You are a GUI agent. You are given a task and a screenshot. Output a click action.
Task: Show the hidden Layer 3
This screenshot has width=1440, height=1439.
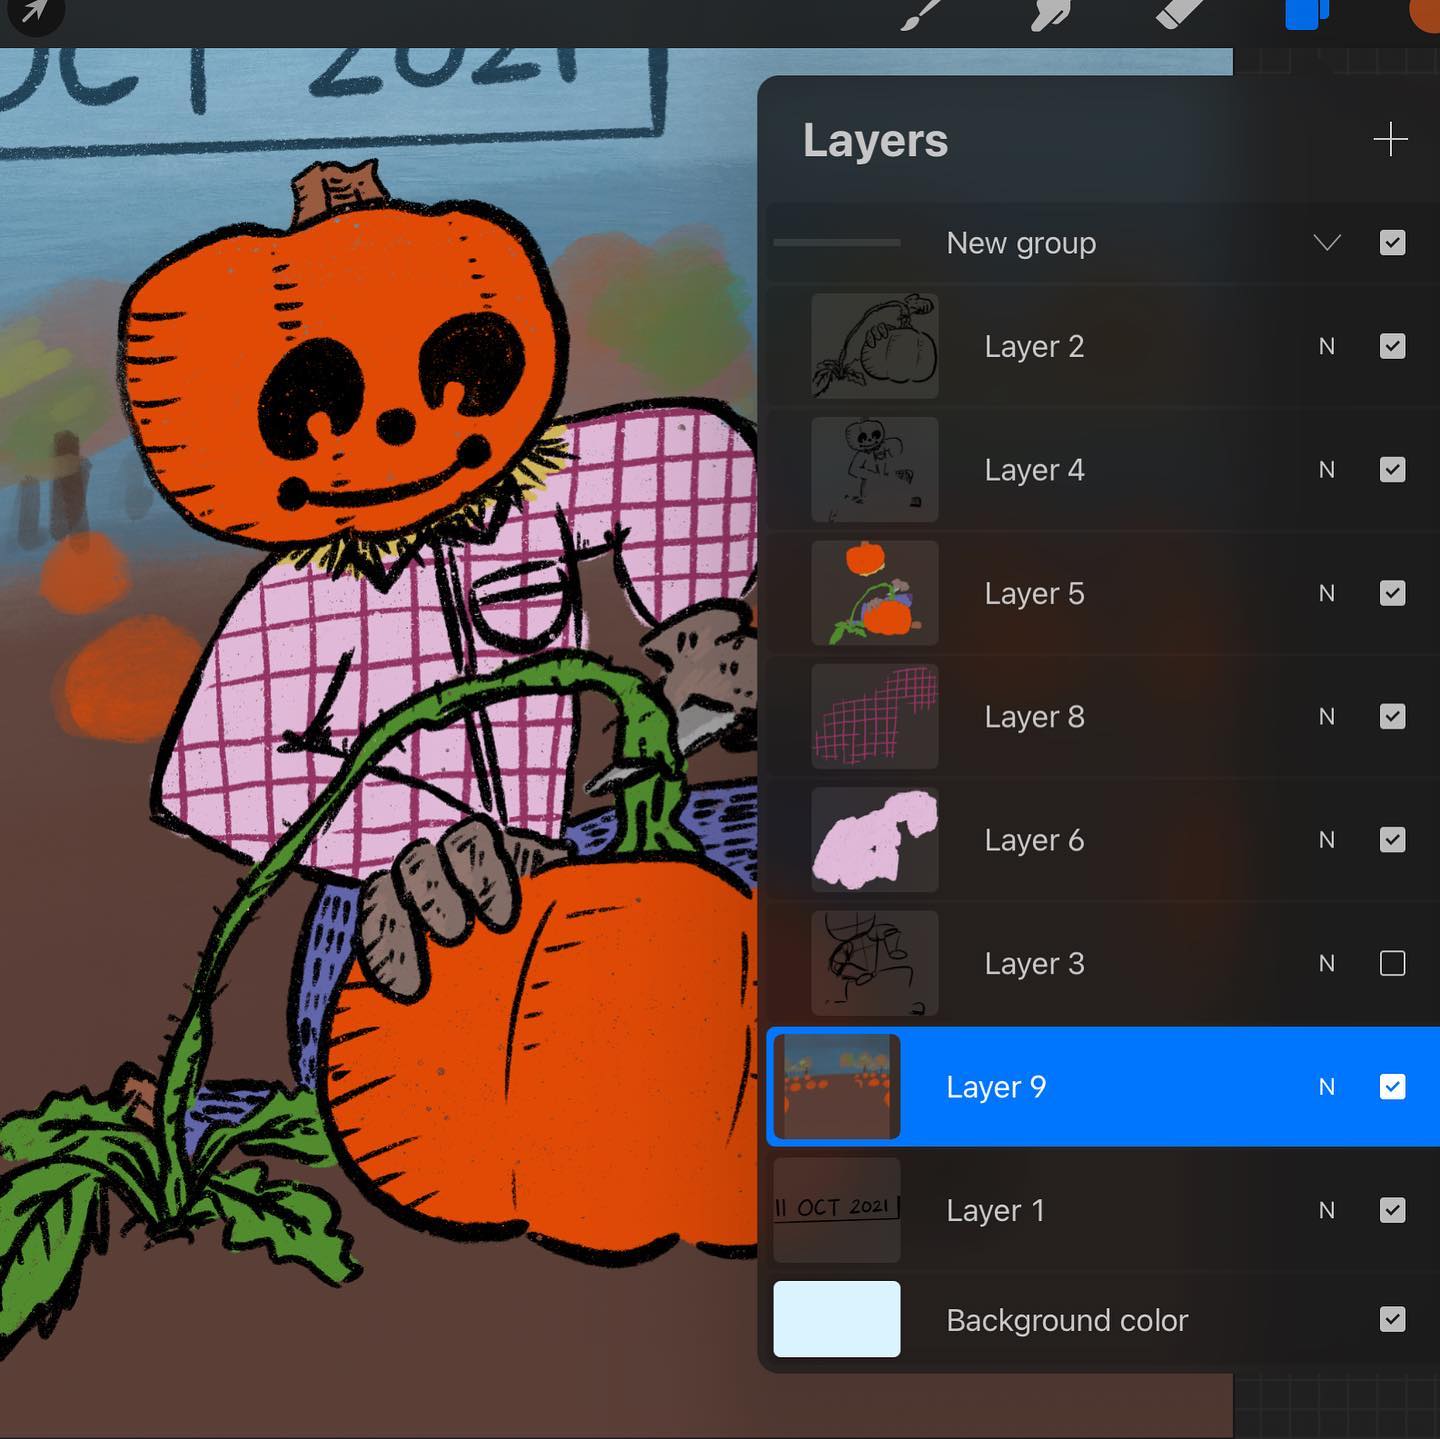pyautogui.click(x=1392, y=963)
